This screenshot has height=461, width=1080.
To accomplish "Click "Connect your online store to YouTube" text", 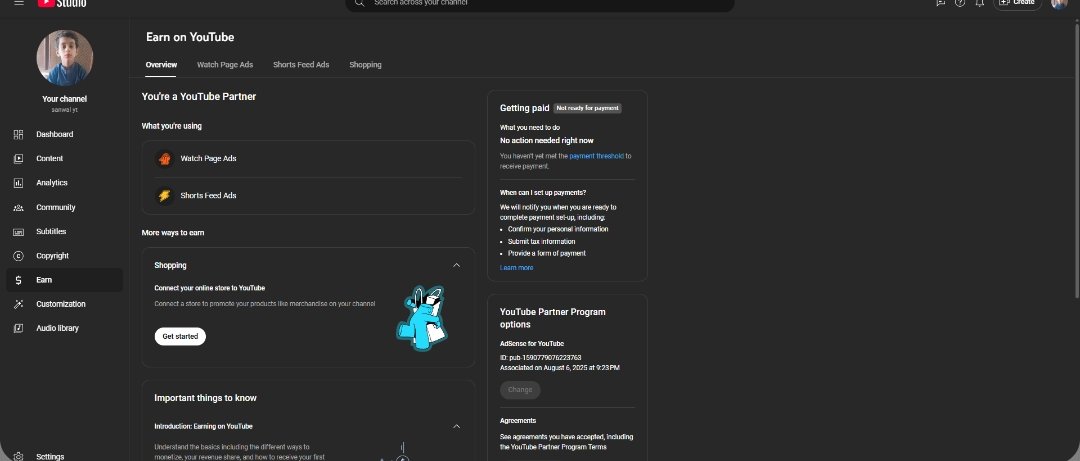I will 209,288.
